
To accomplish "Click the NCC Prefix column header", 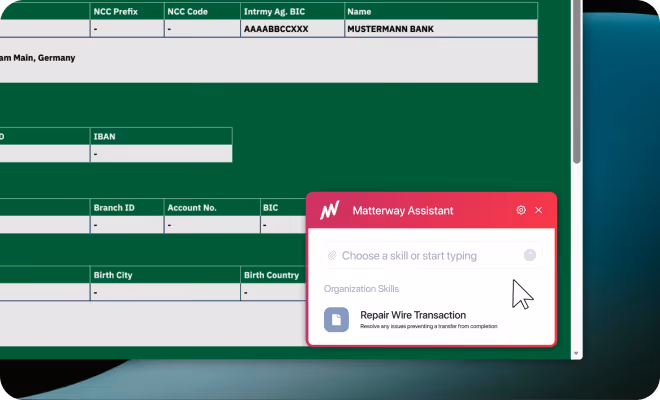I will pyautogui.click(x=127, y=11).
